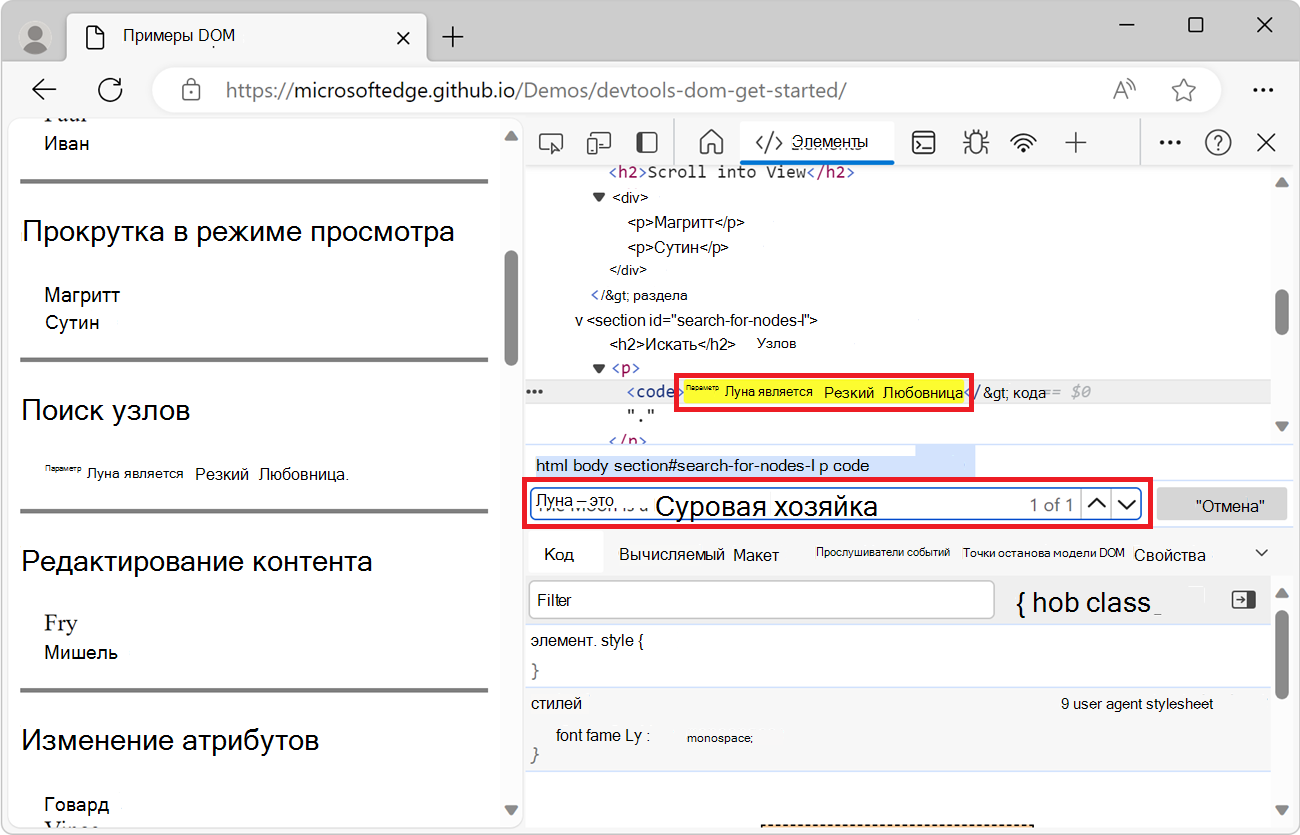Add page to favorites with the star icon
The width and height of the screenshot is (1300, 835).
[1183, 89]
